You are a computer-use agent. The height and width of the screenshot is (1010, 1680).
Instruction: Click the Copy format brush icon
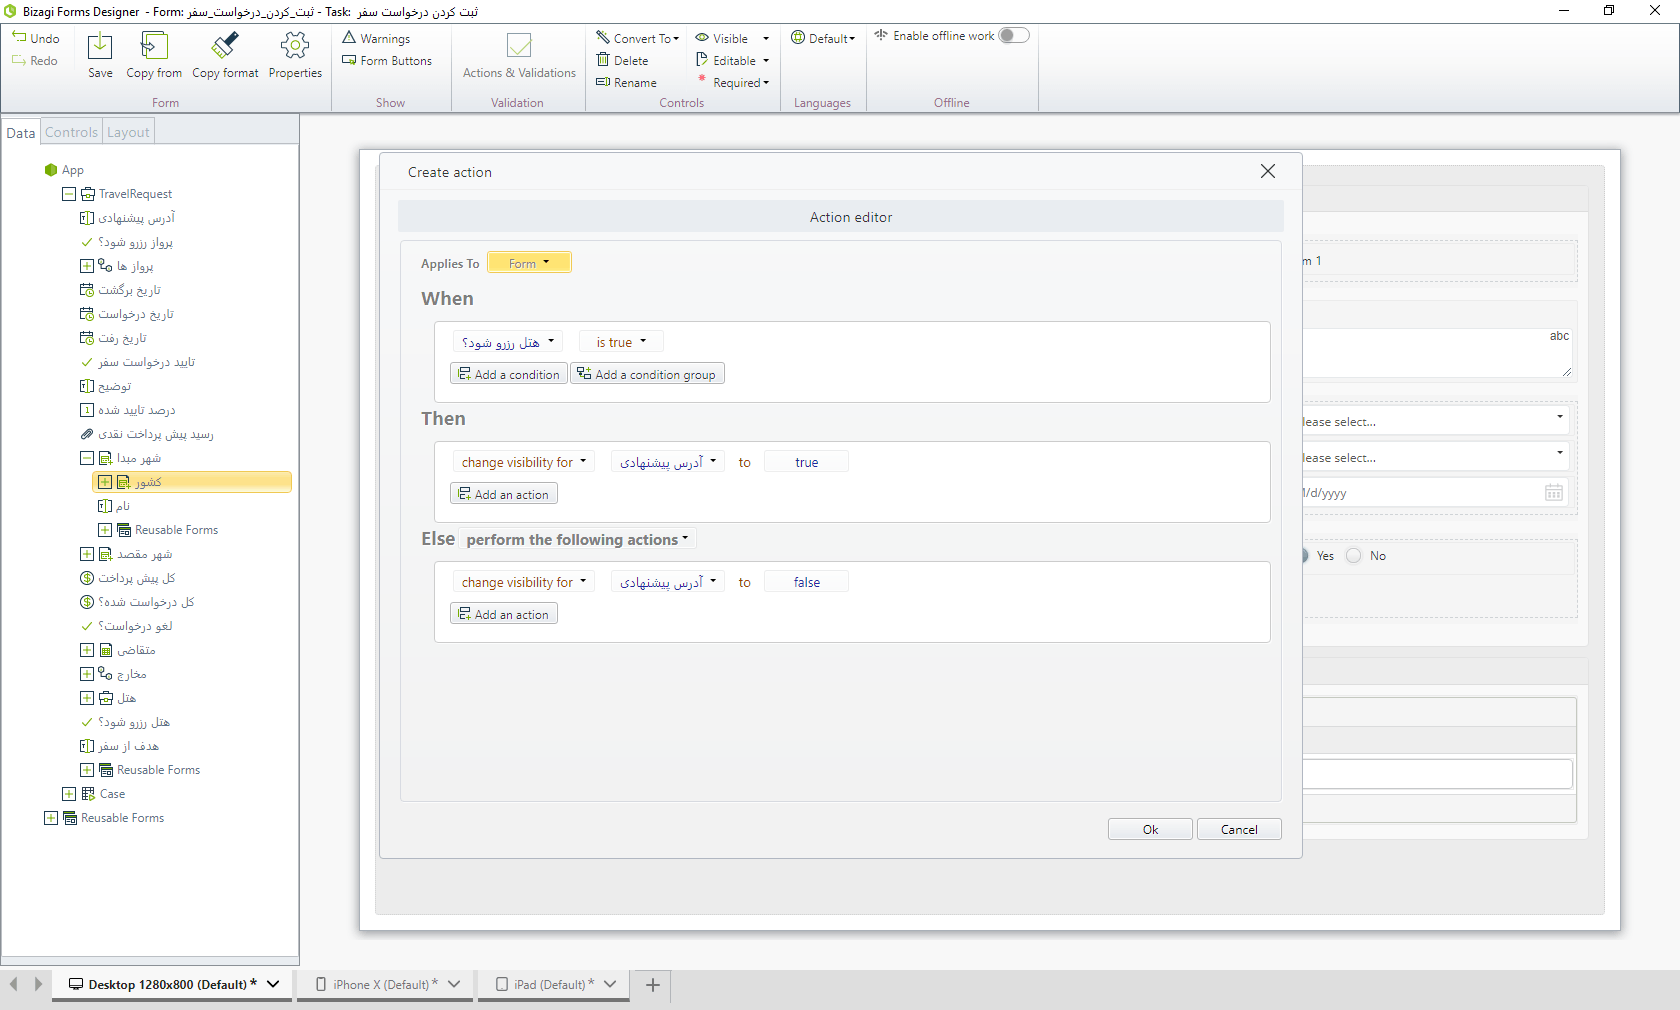(x=225, y=46)
